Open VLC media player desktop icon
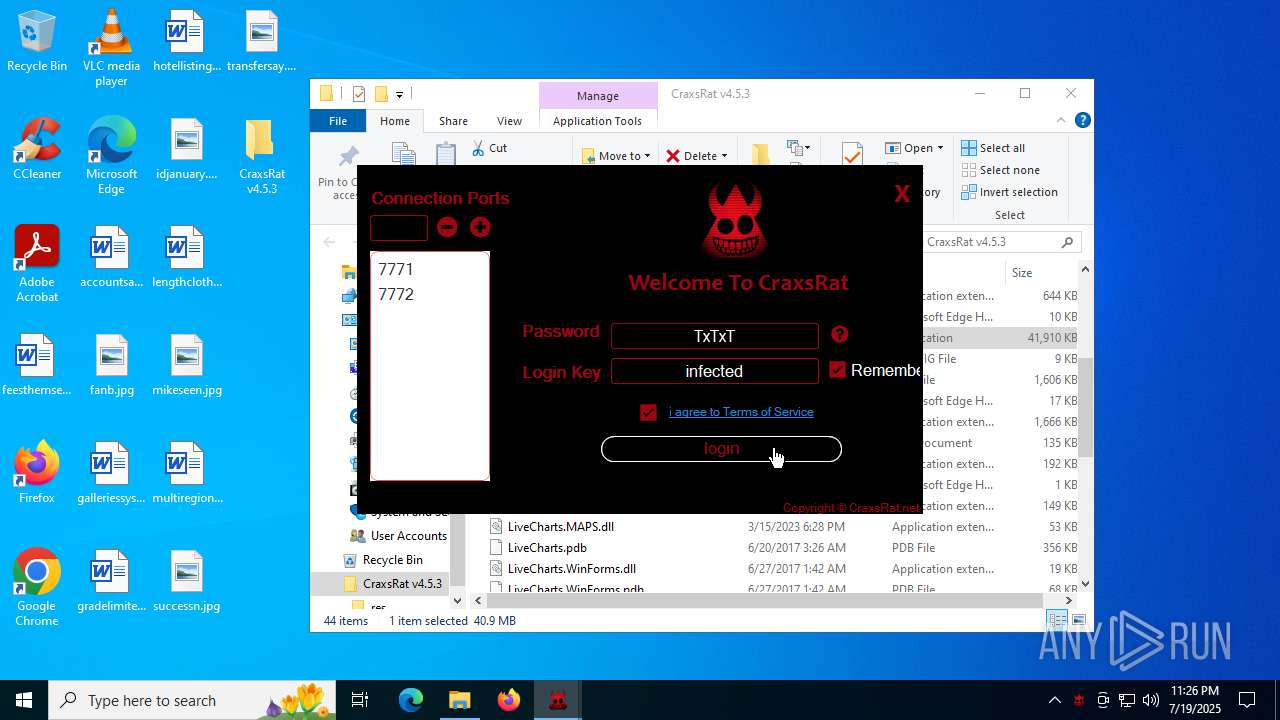Viewport: 1280px width, 720px height. coord(111,47)
